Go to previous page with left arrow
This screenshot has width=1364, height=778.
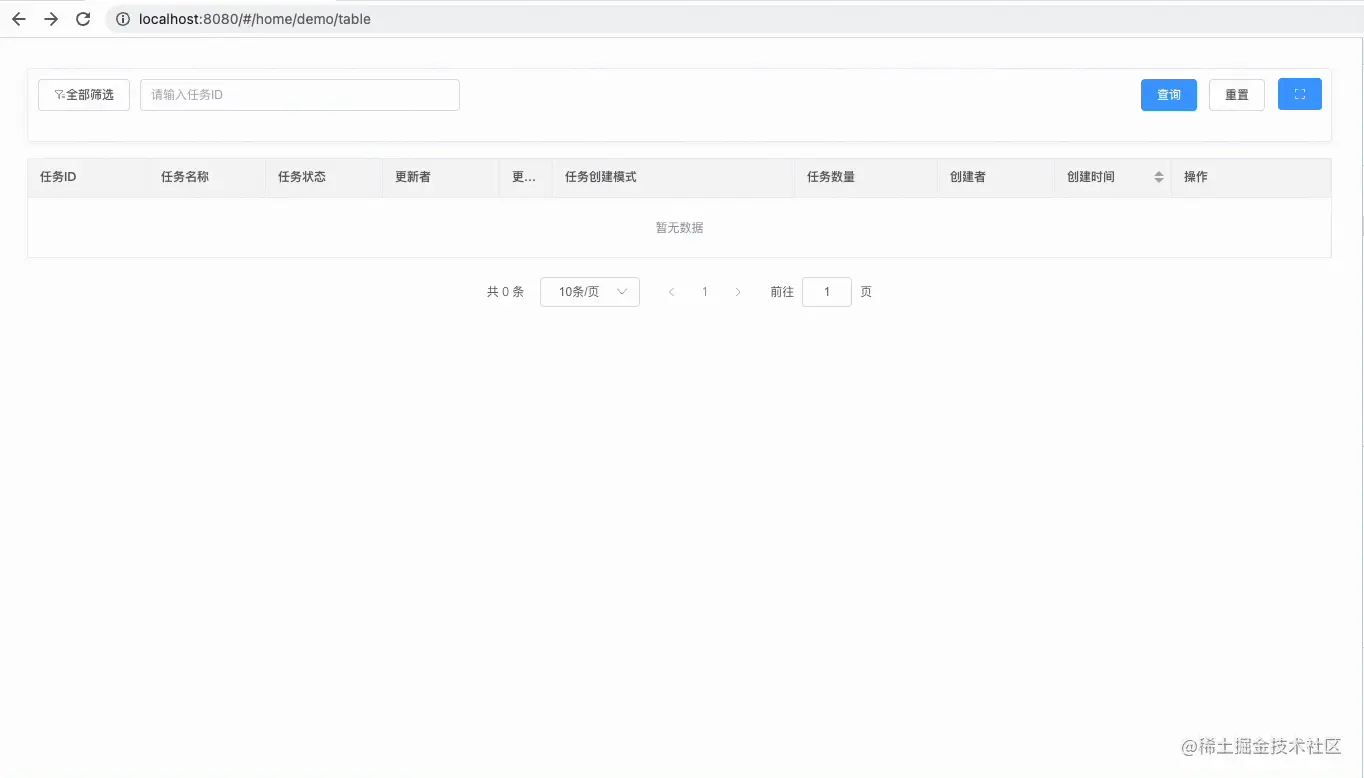pos(671,291)
